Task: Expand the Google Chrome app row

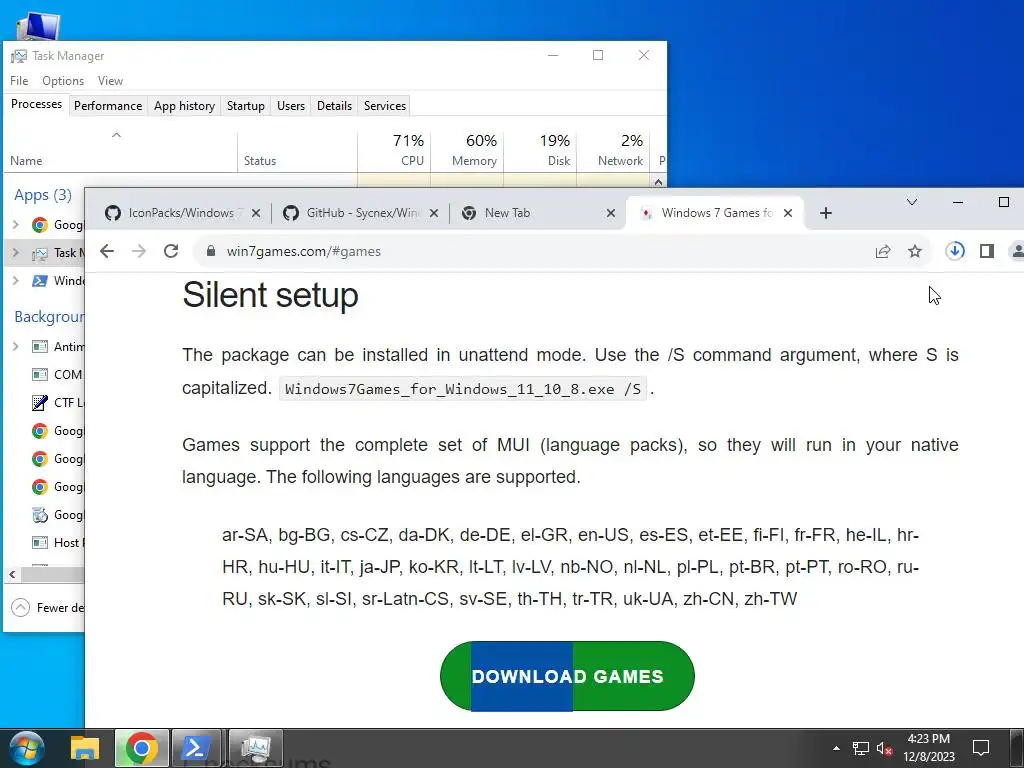Action: [16, 225]
